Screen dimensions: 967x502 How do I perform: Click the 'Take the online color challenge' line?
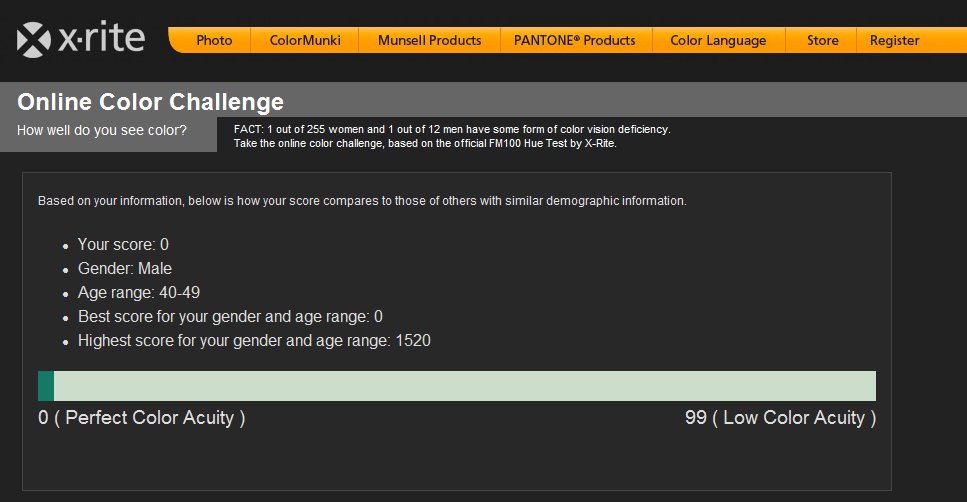425,143
